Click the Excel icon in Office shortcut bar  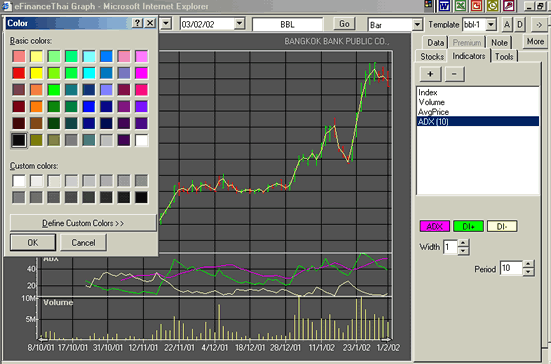click(460, 6)
